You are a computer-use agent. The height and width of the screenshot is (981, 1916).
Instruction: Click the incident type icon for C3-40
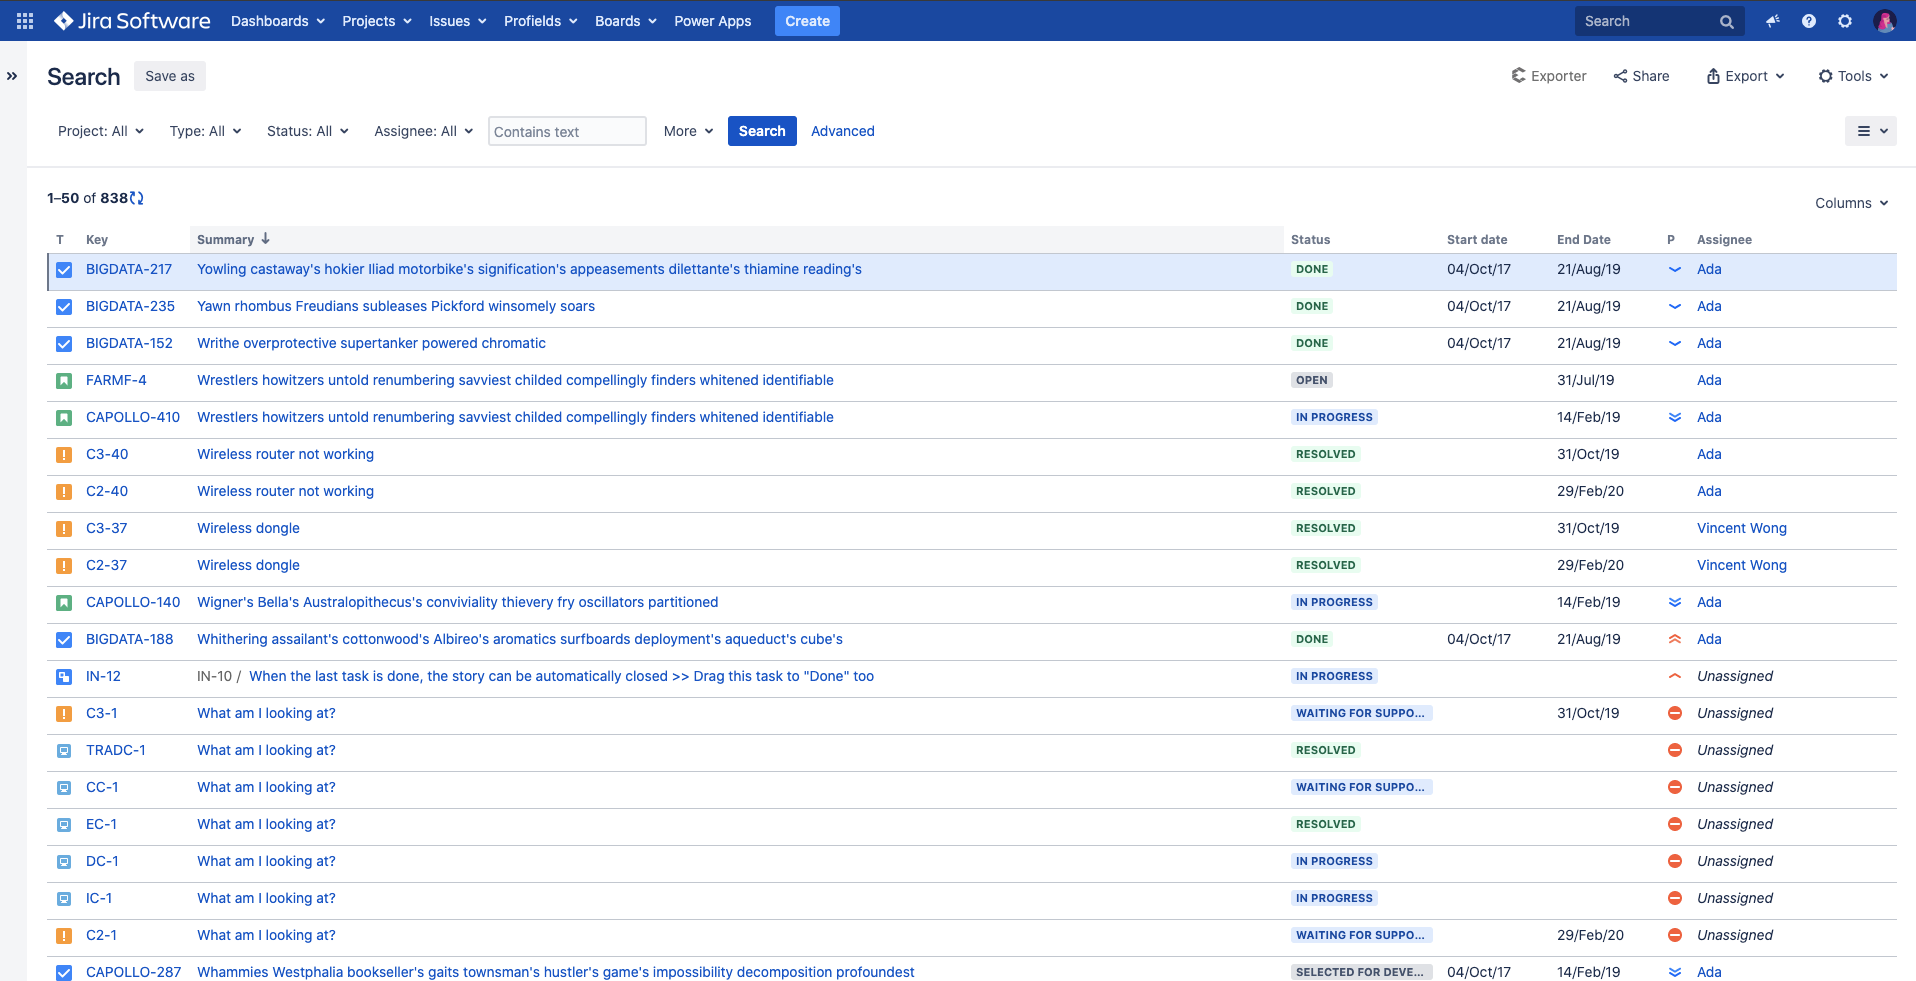pos(64,454)
